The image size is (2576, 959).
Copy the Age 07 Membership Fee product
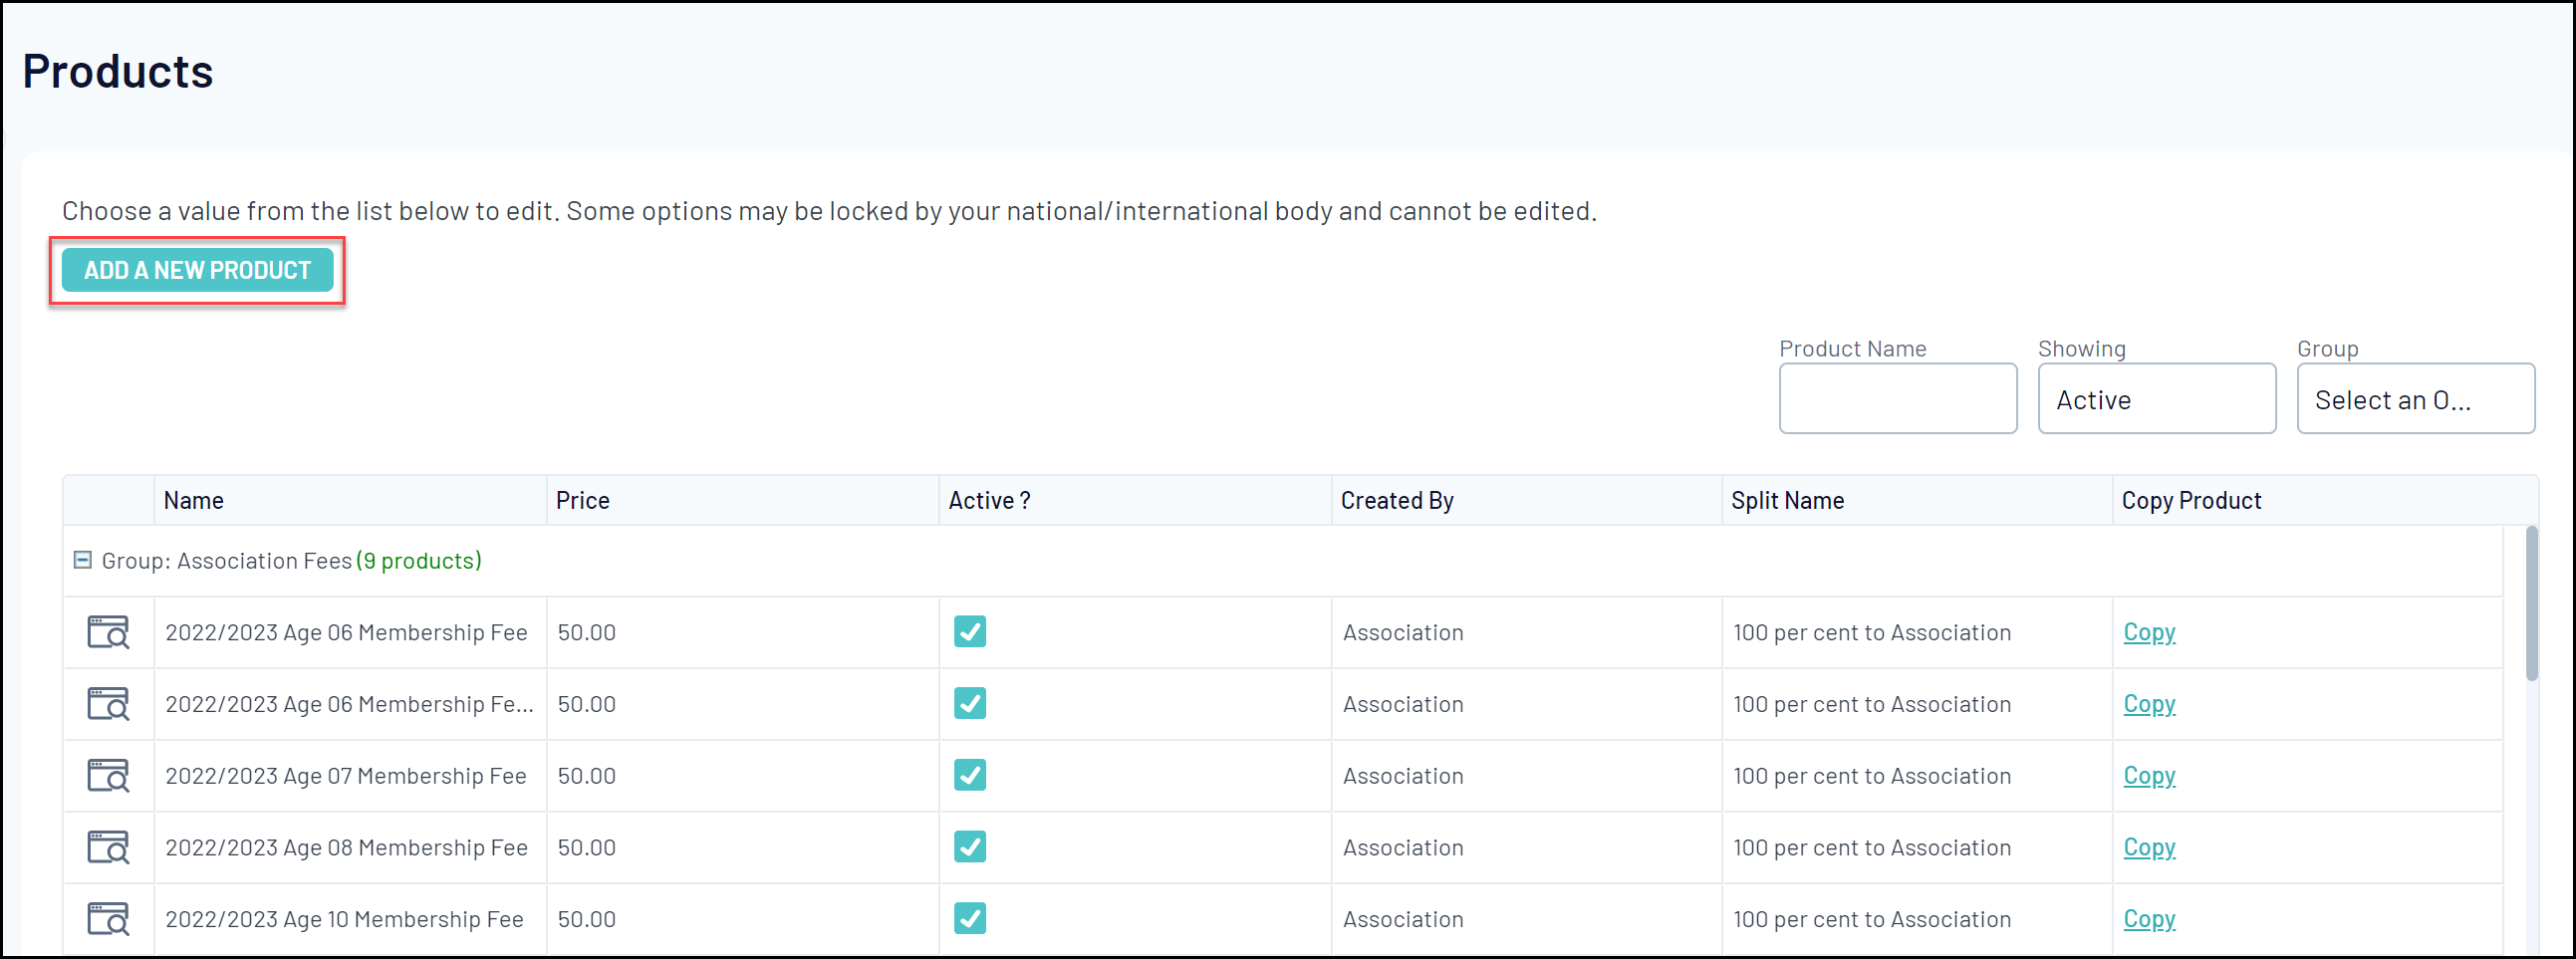(2149, 776)
